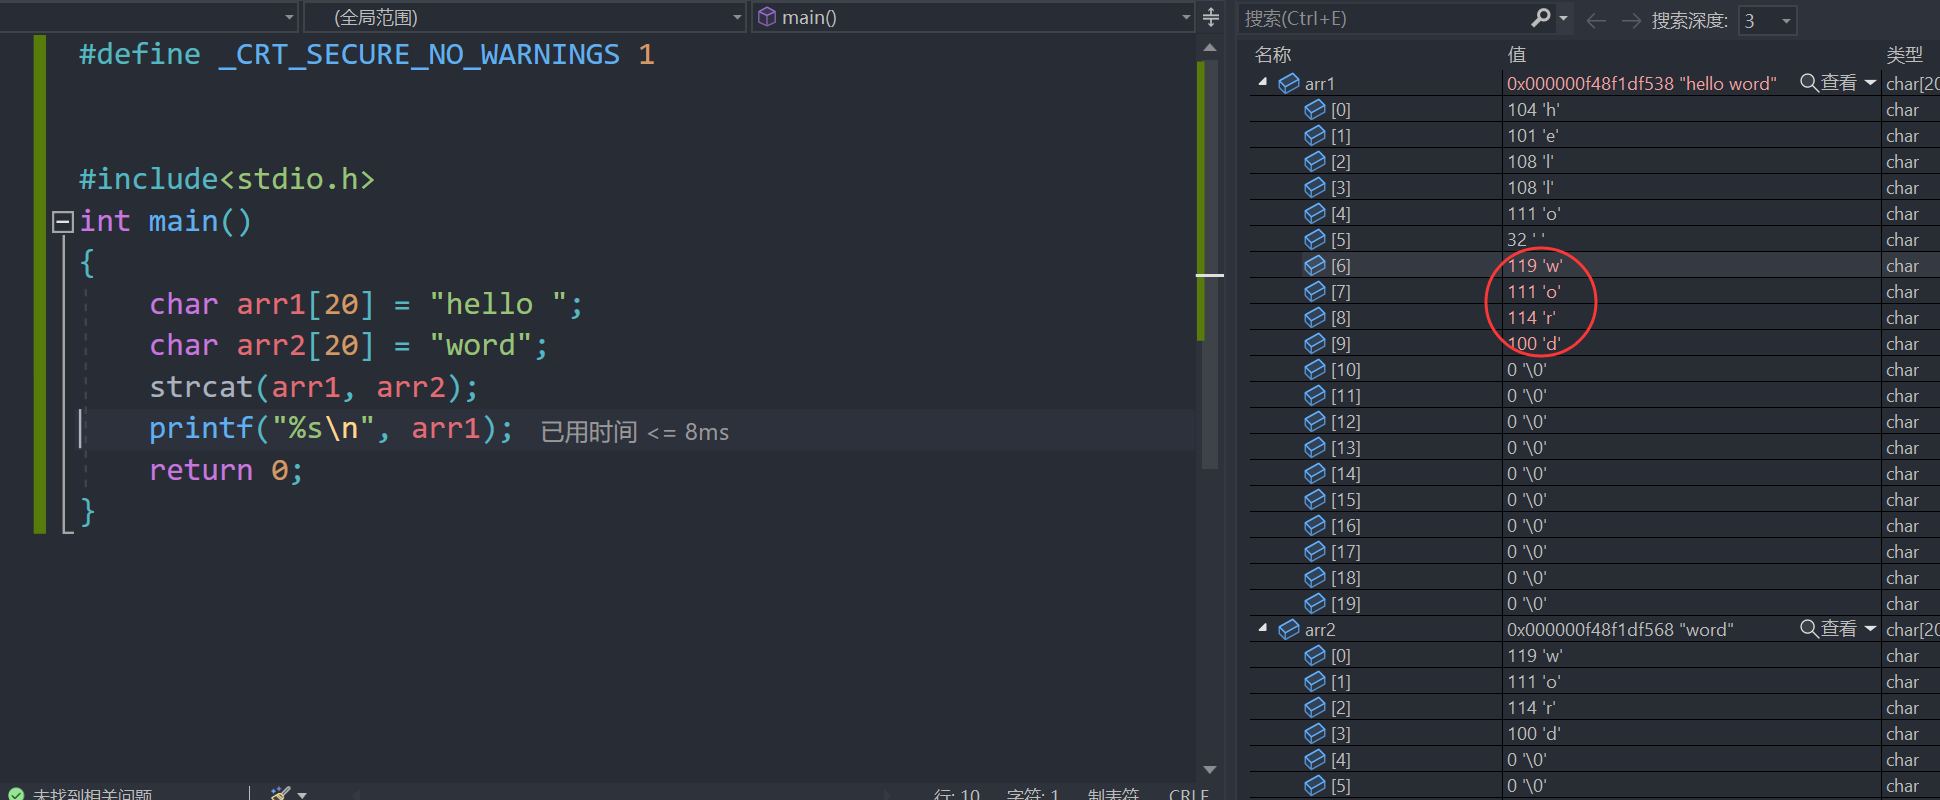
Task: Click the magnifier view icon for arr2
Action: pyautogui.click(x=1809, y=629)
